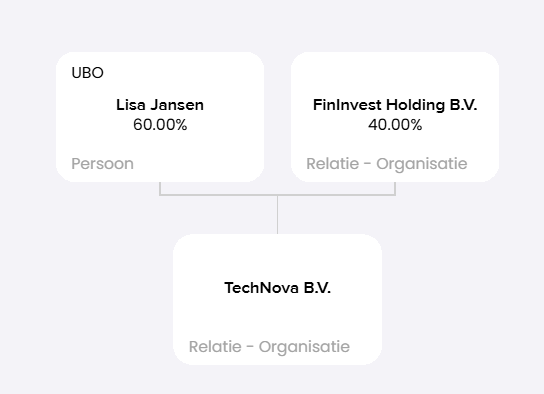Viewport: 544px width, 394px height.
Task: Click the Persoon type label
Action: click(x=102, y=164)
